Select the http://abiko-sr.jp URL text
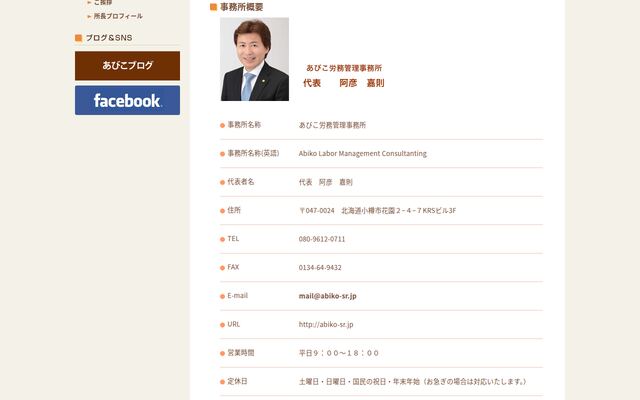 pyautogui.click(x=326, y=324)
